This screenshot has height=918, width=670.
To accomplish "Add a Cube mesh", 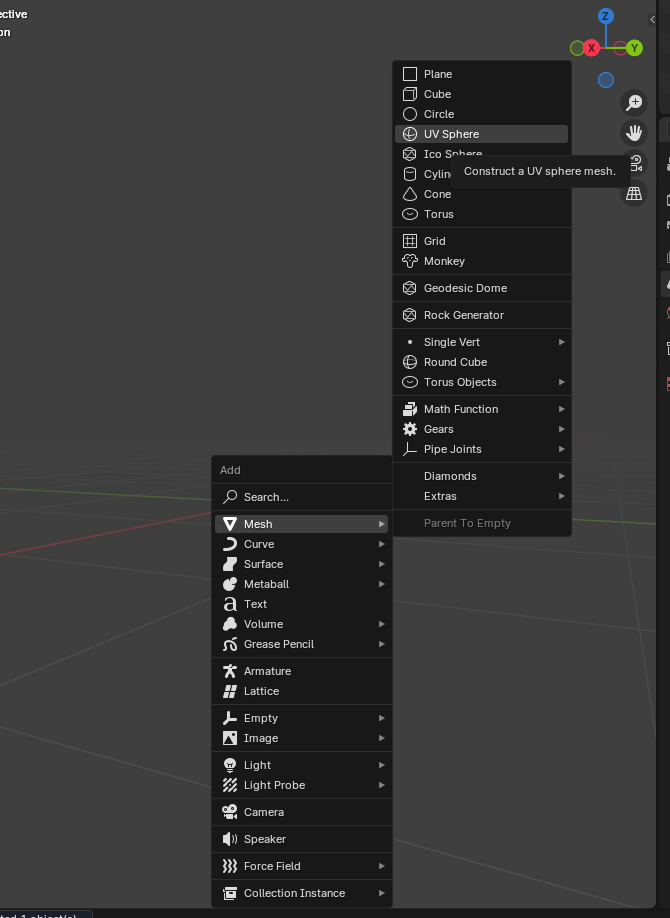I will pyautogui.click(x=481, y=94).
